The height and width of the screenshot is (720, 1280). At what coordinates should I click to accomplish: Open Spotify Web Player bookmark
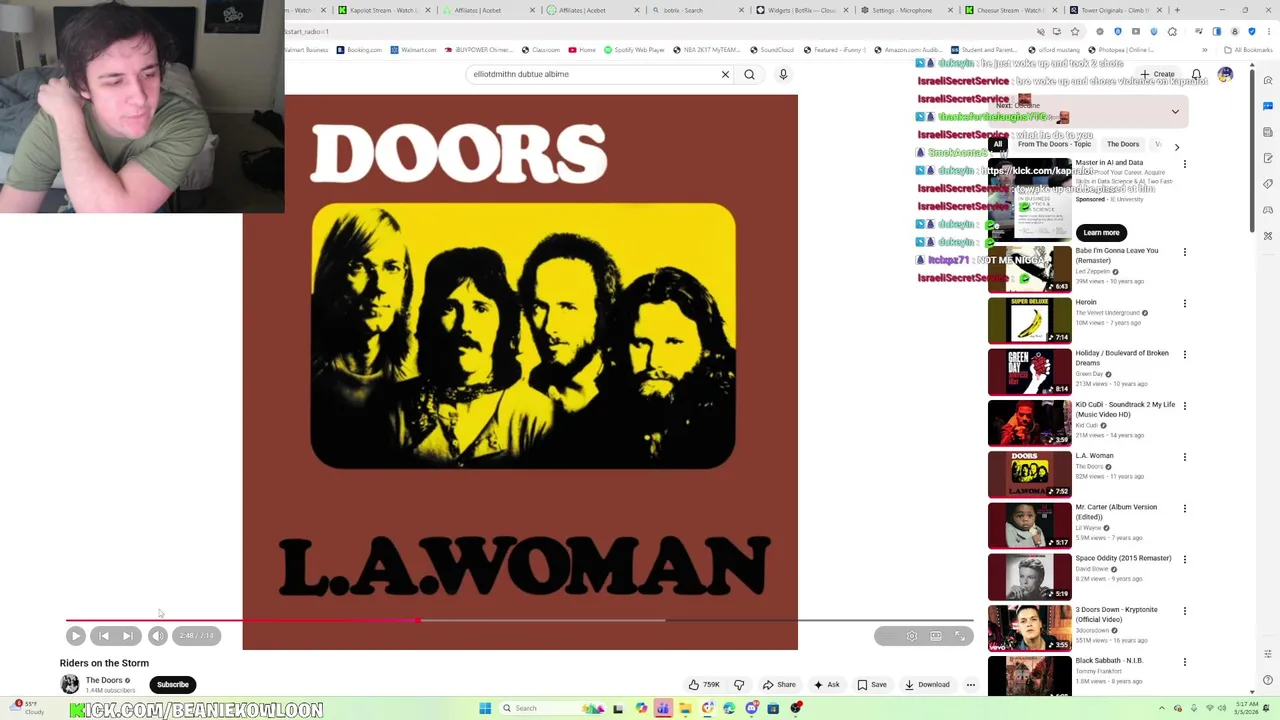click(x=634, y=50)
